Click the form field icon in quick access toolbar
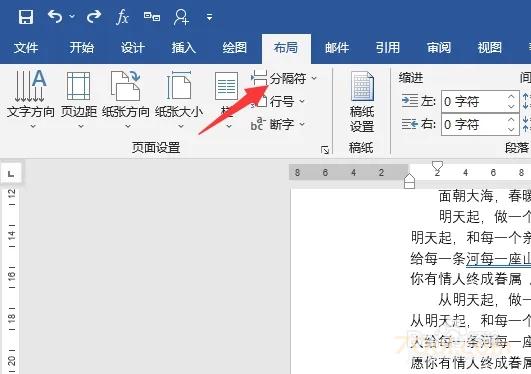Screen dimensions: 531x374 152,16
